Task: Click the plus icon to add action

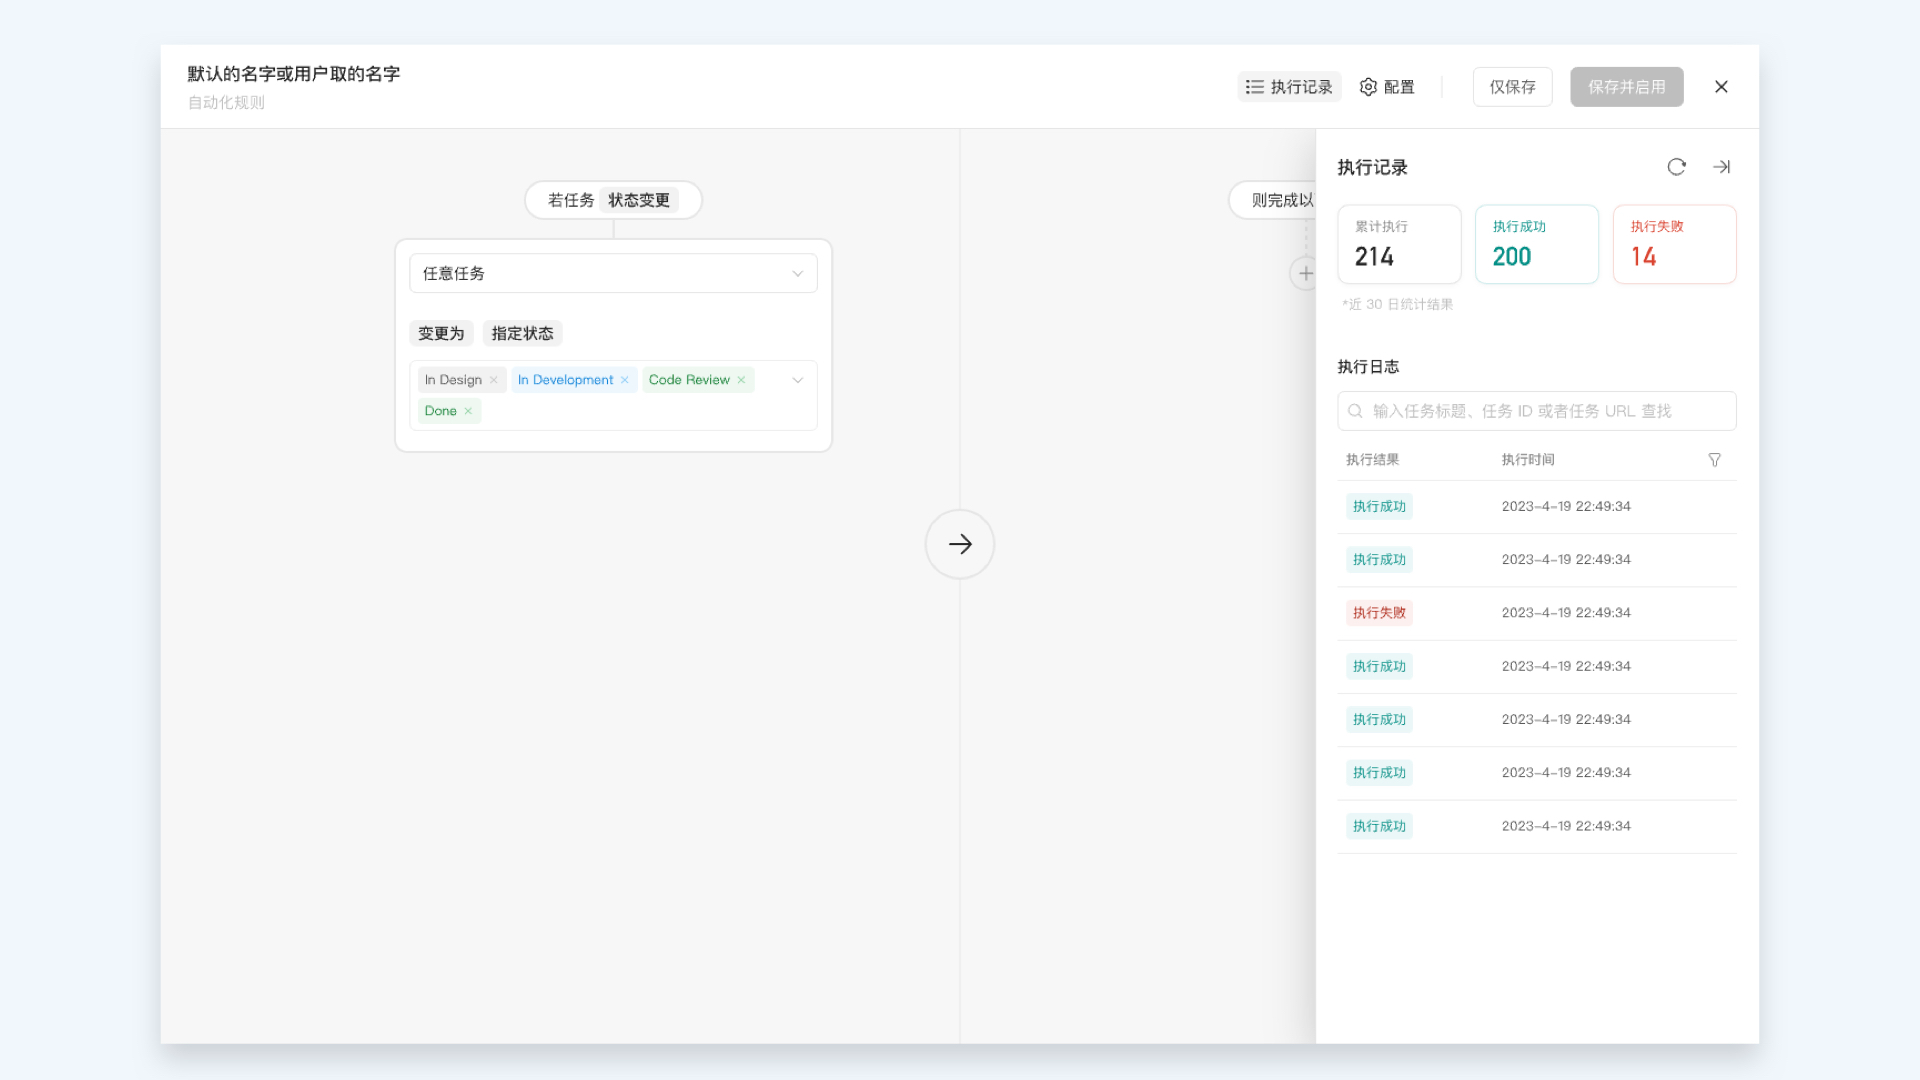Action: coord(1305,273)
